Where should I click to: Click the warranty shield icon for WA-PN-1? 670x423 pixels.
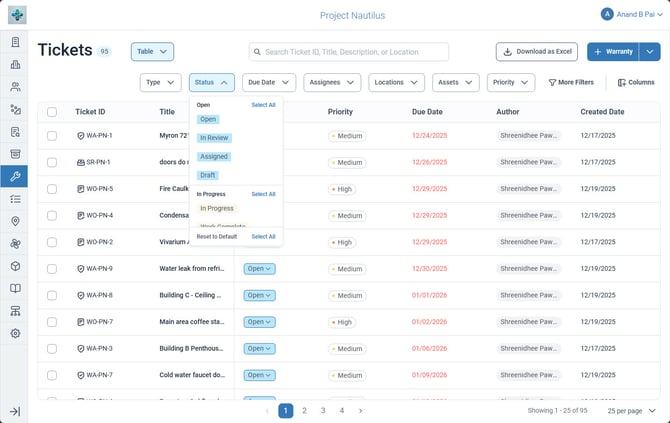[x=81, y=136]
